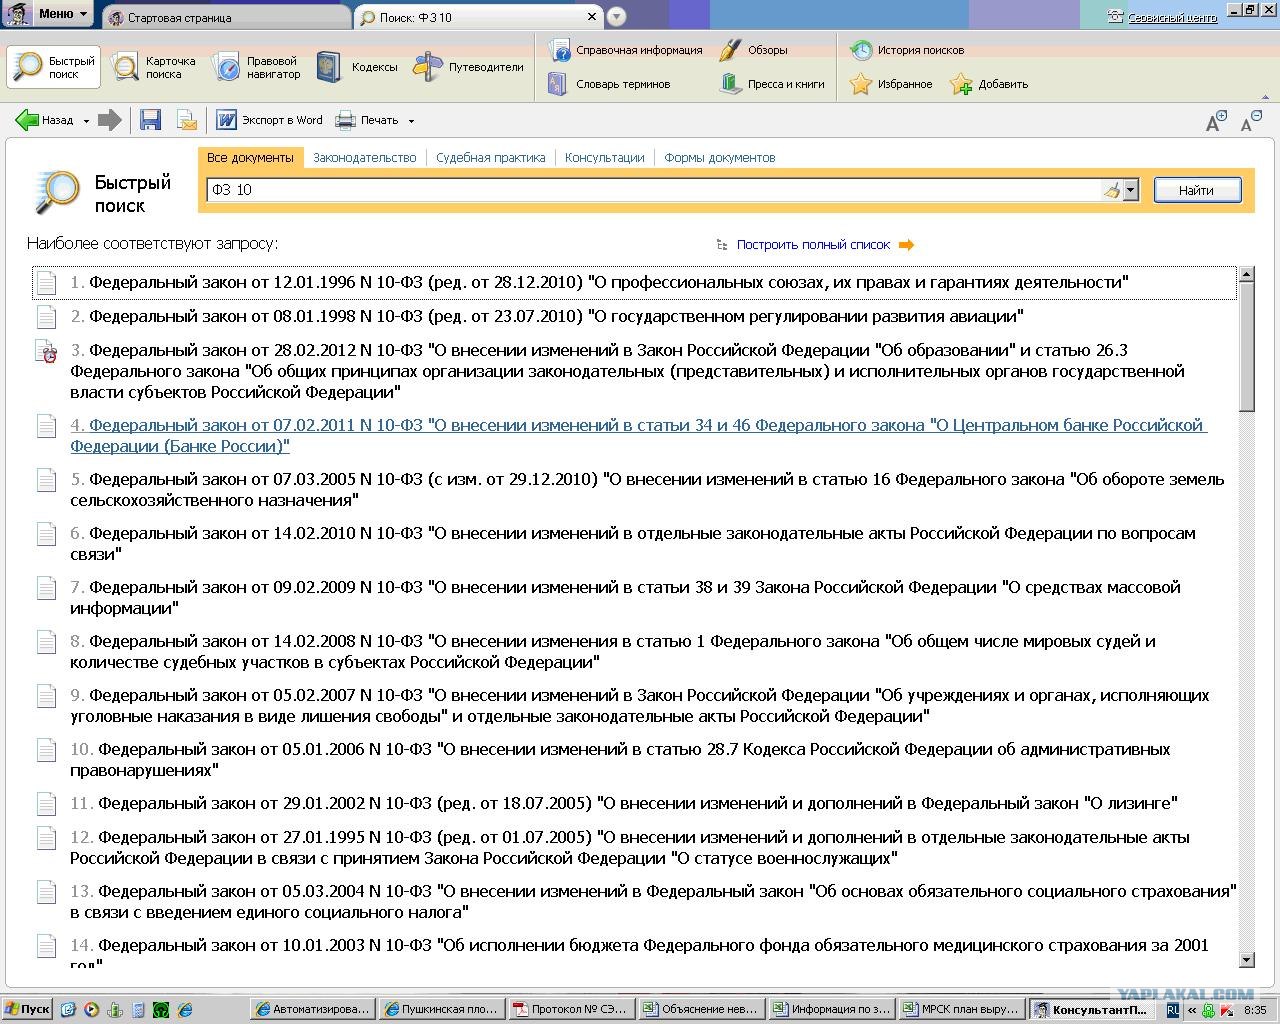Image resolution: width=1280 pixels, height=1024 pixels.
Task: Expand Назад history dropdown arrow
Action: [86, 121]
